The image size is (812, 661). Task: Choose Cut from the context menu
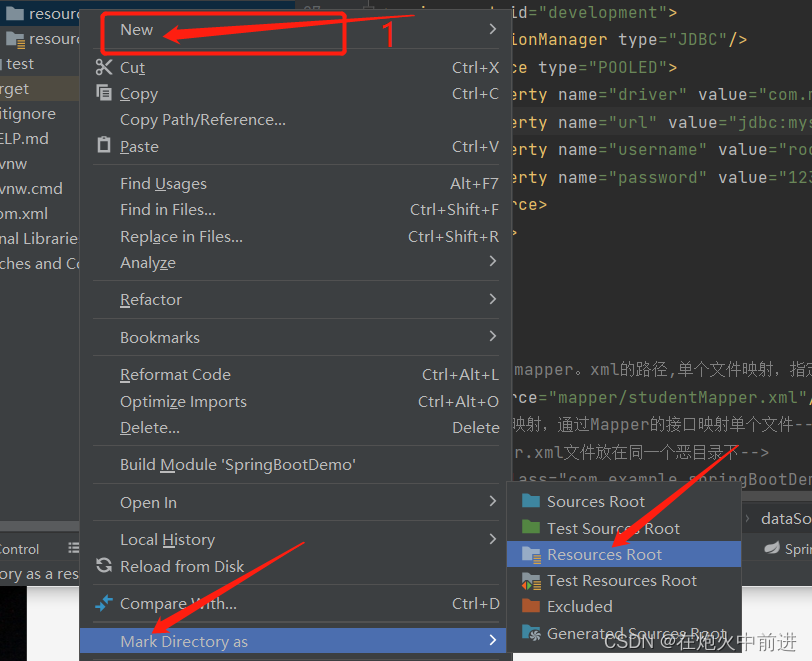[296, 67]
